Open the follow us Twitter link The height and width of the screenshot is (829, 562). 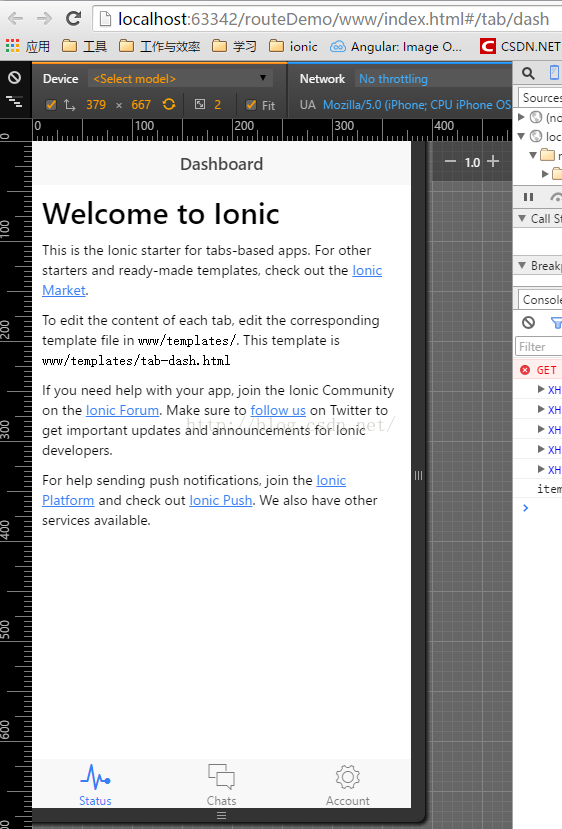coord(278,410)
